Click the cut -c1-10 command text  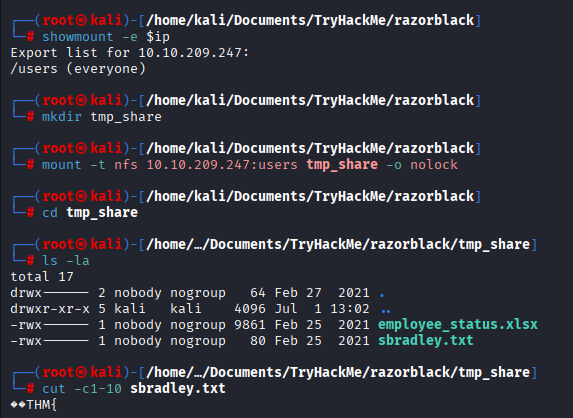click(82, 388)
